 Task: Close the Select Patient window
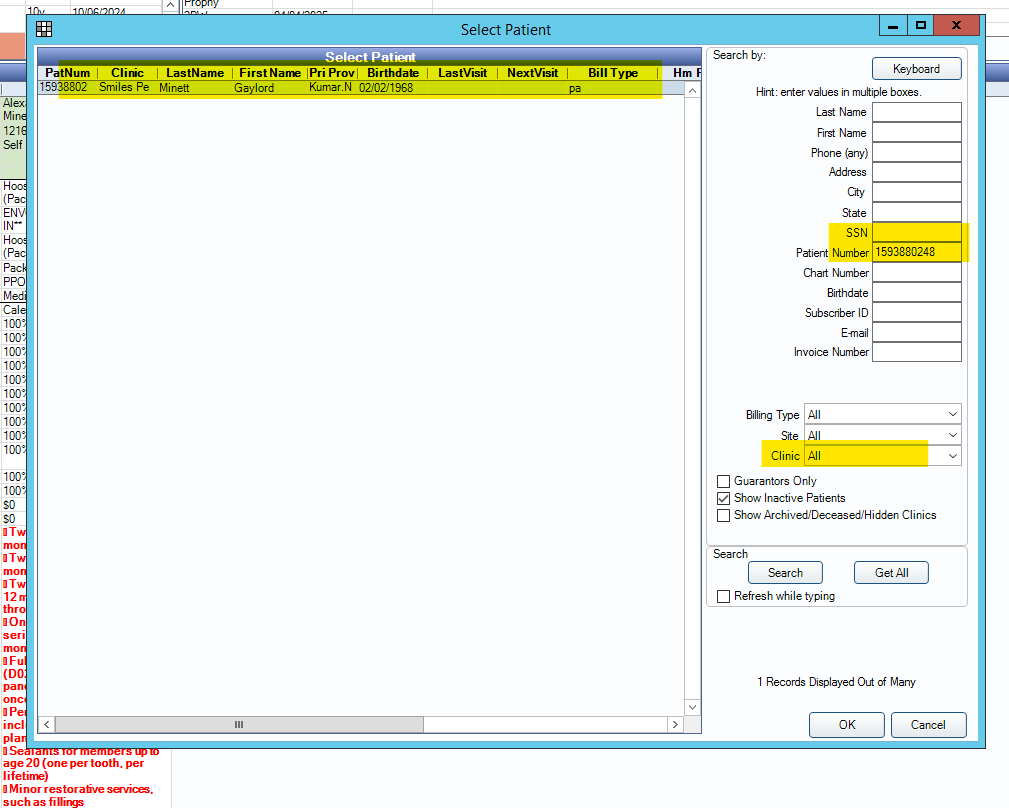click(x=956, y=26)
